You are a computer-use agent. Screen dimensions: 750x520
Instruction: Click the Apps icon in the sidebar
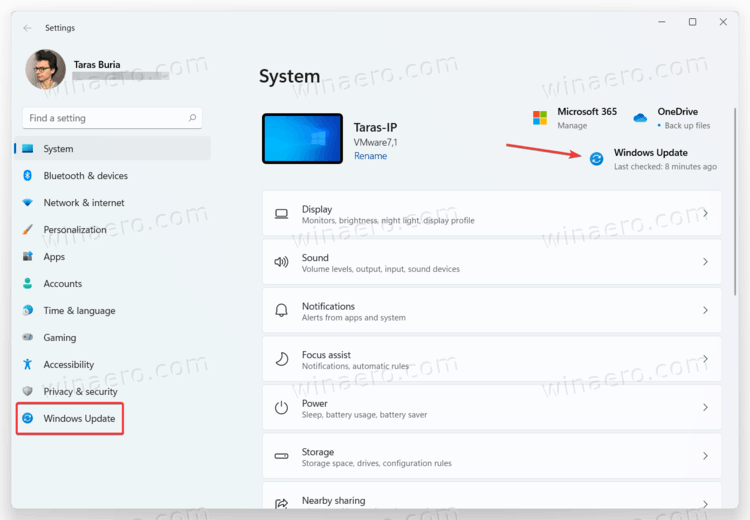tap(28, 256)
